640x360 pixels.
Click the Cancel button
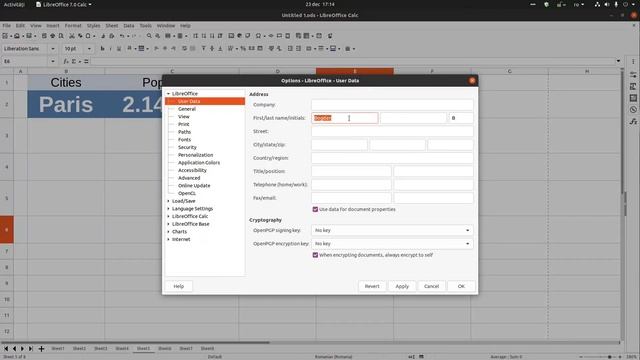tap(431, 286)
